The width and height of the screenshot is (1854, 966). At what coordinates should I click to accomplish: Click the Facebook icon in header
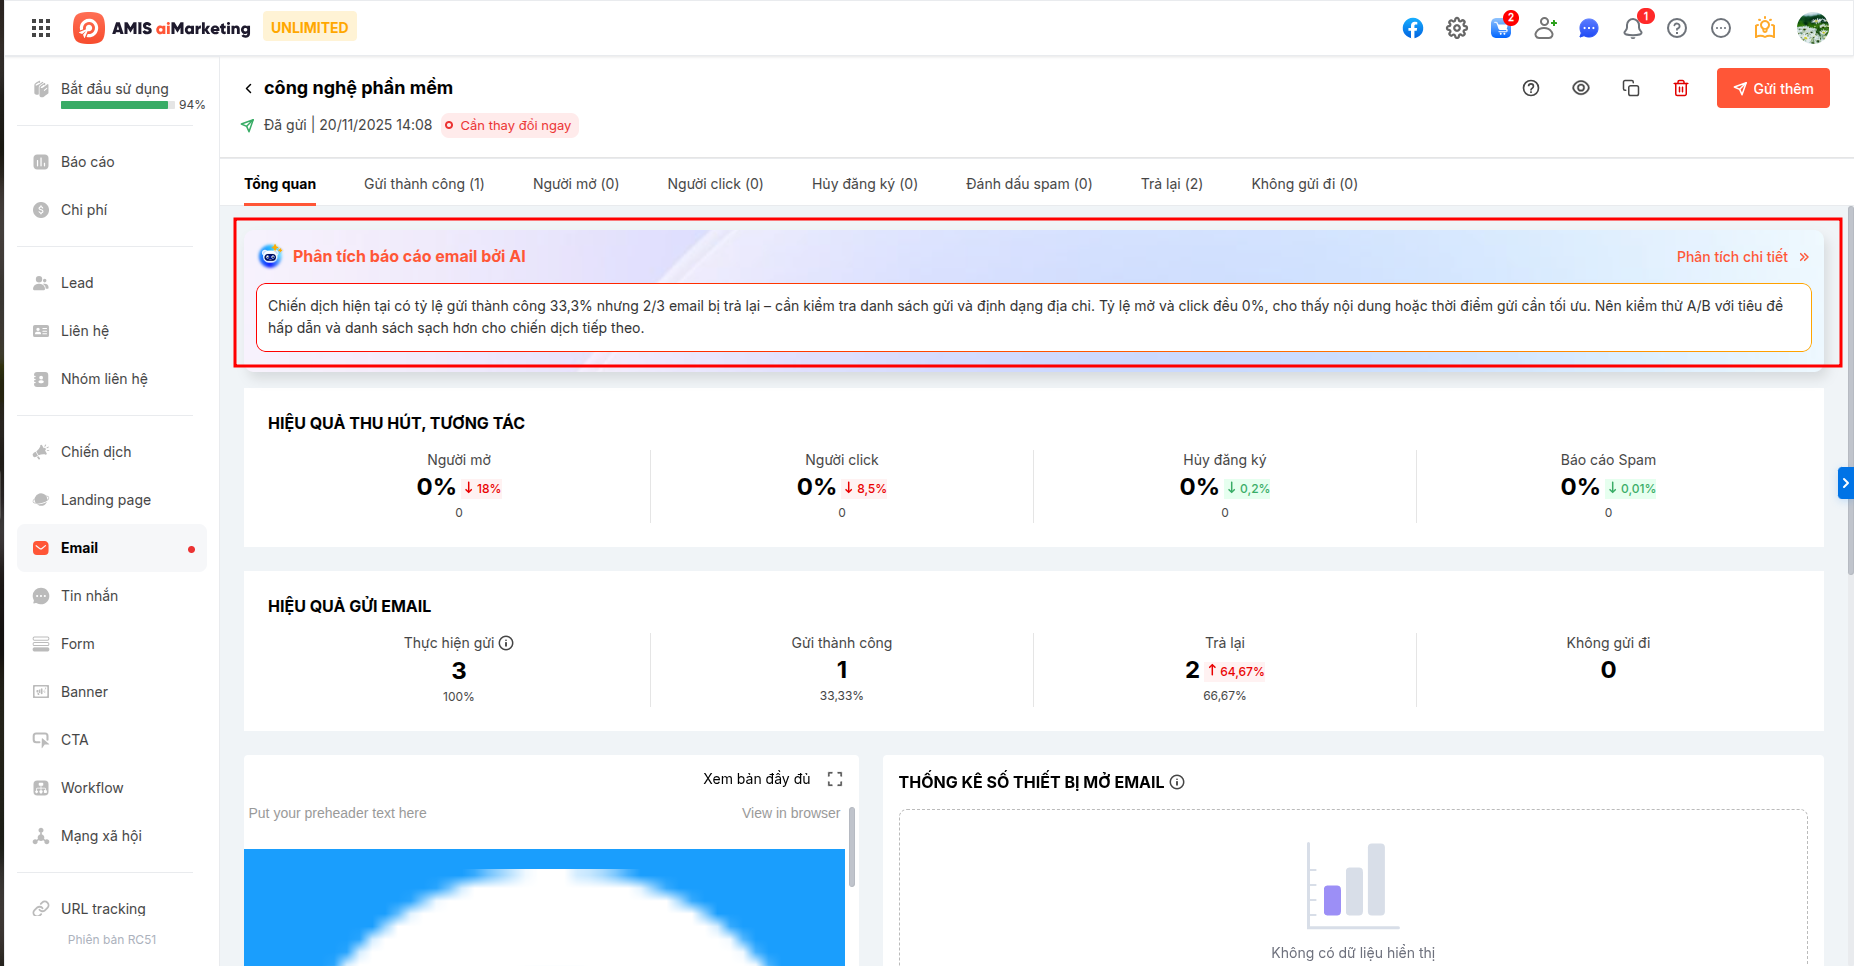1412,28
